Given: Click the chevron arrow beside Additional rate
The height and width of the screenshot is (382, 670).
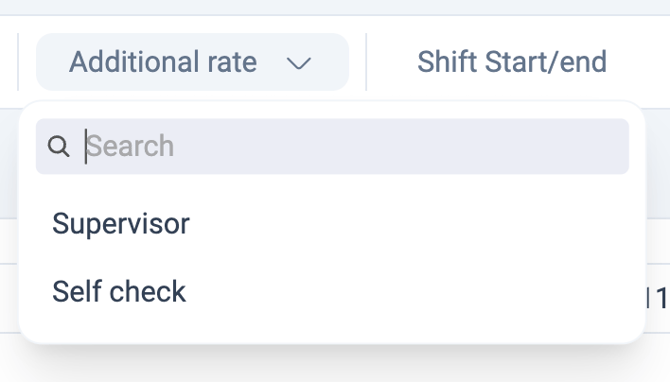Looking at the screenshot, I should click(x=299, y=64).
